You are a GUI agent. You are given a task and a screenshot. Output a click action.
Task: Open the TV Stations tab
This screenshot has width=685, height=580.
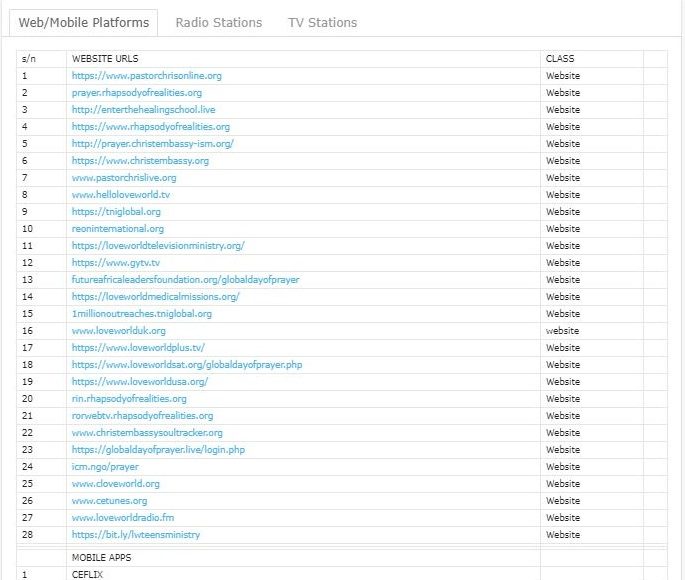click(x=322, y=22)
